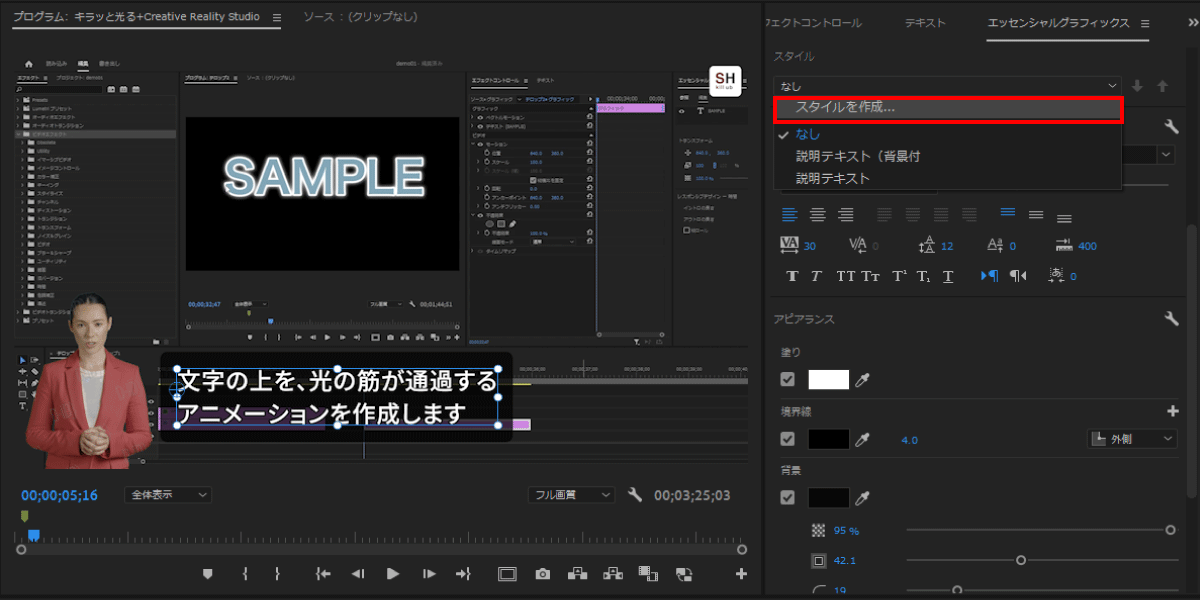Open the panel menu beside エッセンシャルグラフィックス
This screenshot has height=600, width=1200.
pyautogui.click(x=1145, y=23)
